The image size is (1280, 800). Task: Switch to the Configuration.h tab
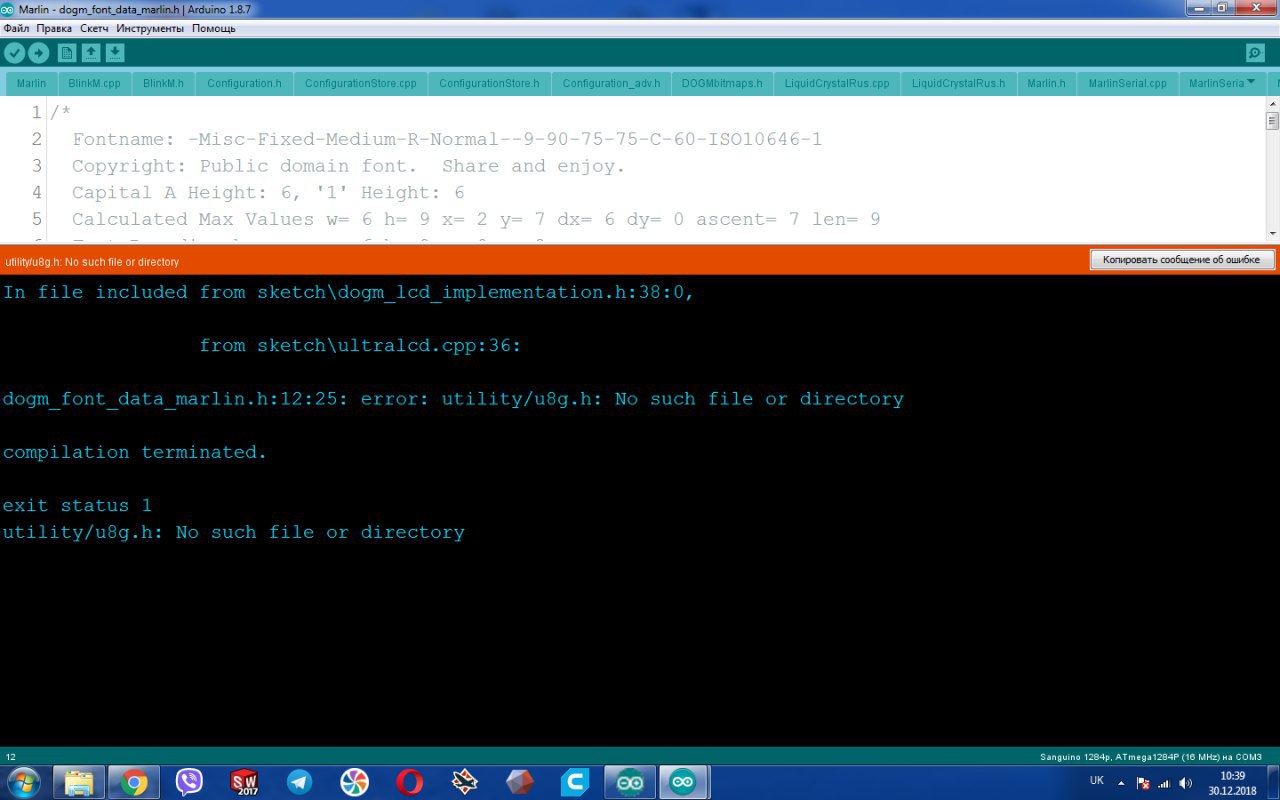[244, 83]
